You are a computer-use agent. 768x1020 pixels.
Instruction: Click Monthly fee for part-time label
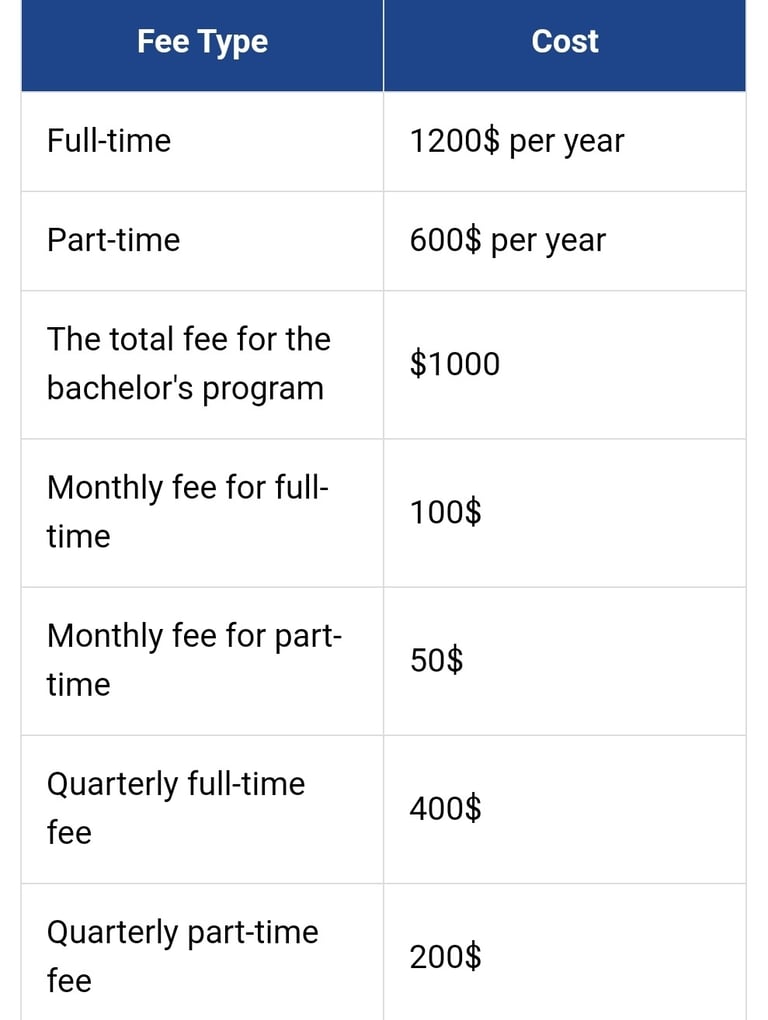(194, 660)
